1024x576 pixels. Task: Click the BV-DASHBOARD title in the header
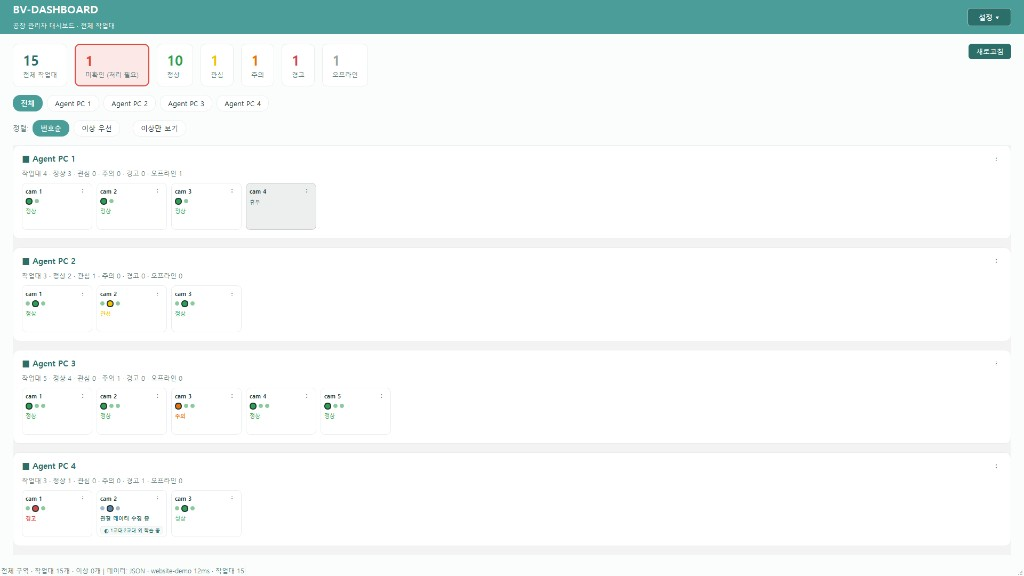point(56,10)
